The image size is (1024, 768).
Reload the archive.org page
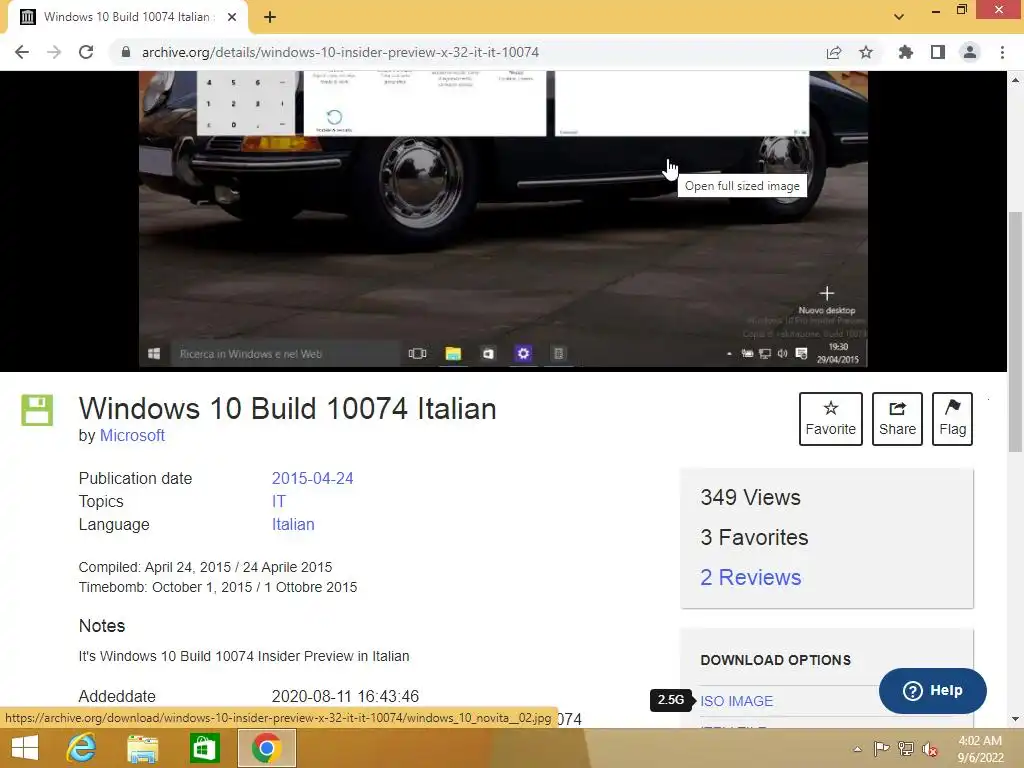pyautogui.click(x=86, y=52)
